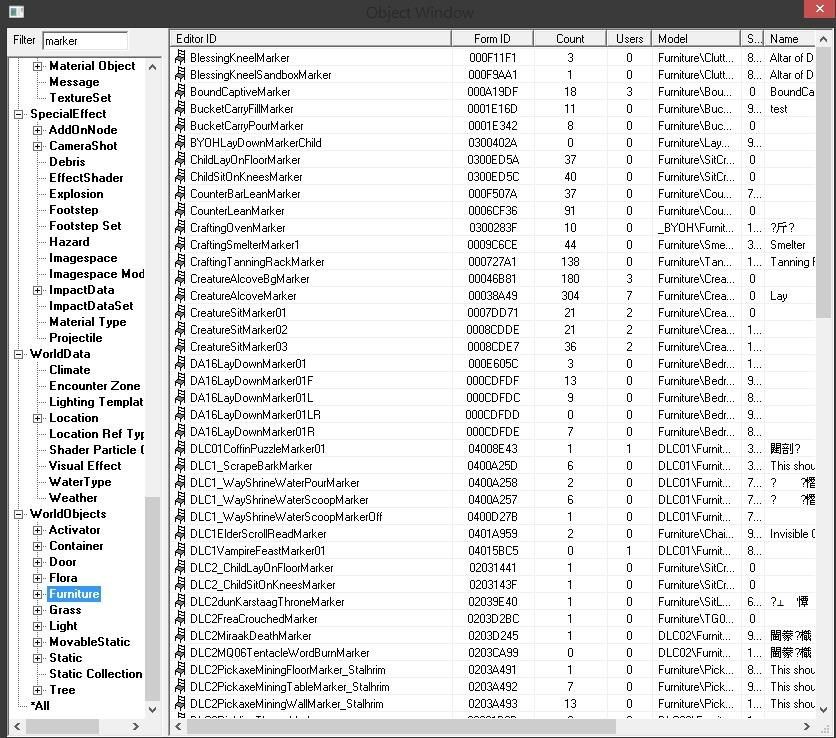Expand the ImpactData tree node

coord(37,290)
